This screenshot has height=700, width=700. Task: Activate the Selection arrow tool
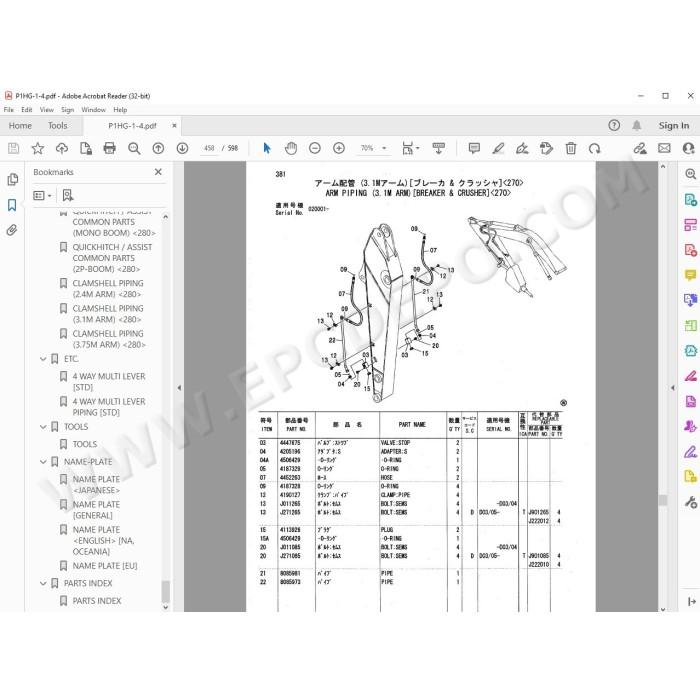(x=267, y=148)
